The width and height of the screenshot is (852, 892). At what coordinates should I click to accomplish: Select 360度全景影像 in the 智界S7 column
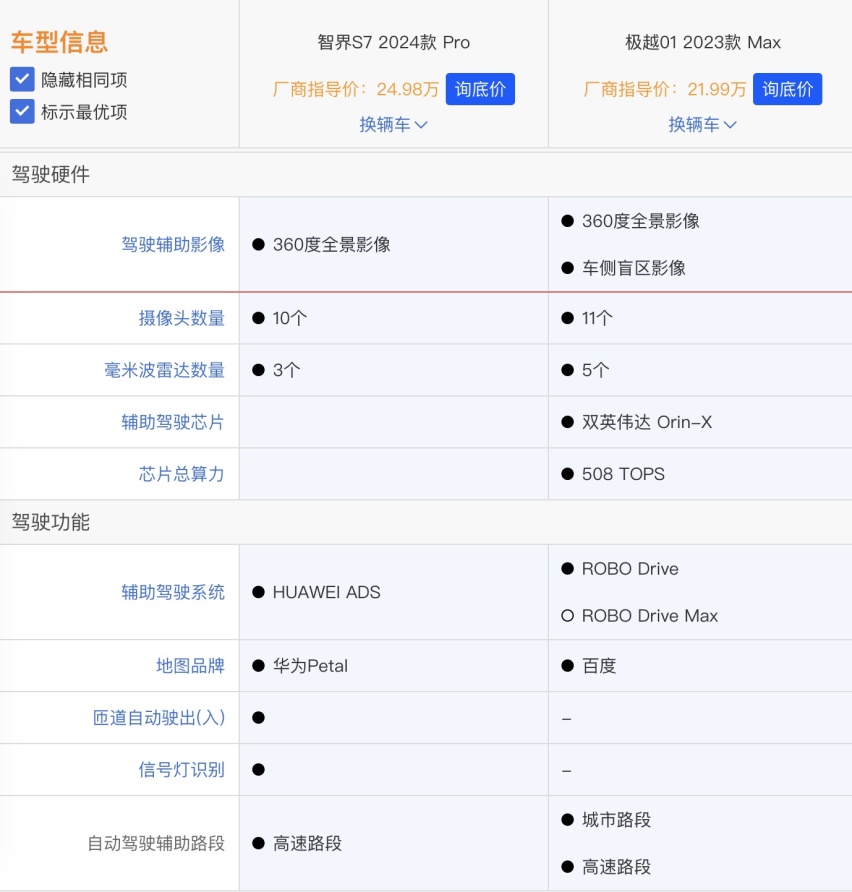[332, 245]
